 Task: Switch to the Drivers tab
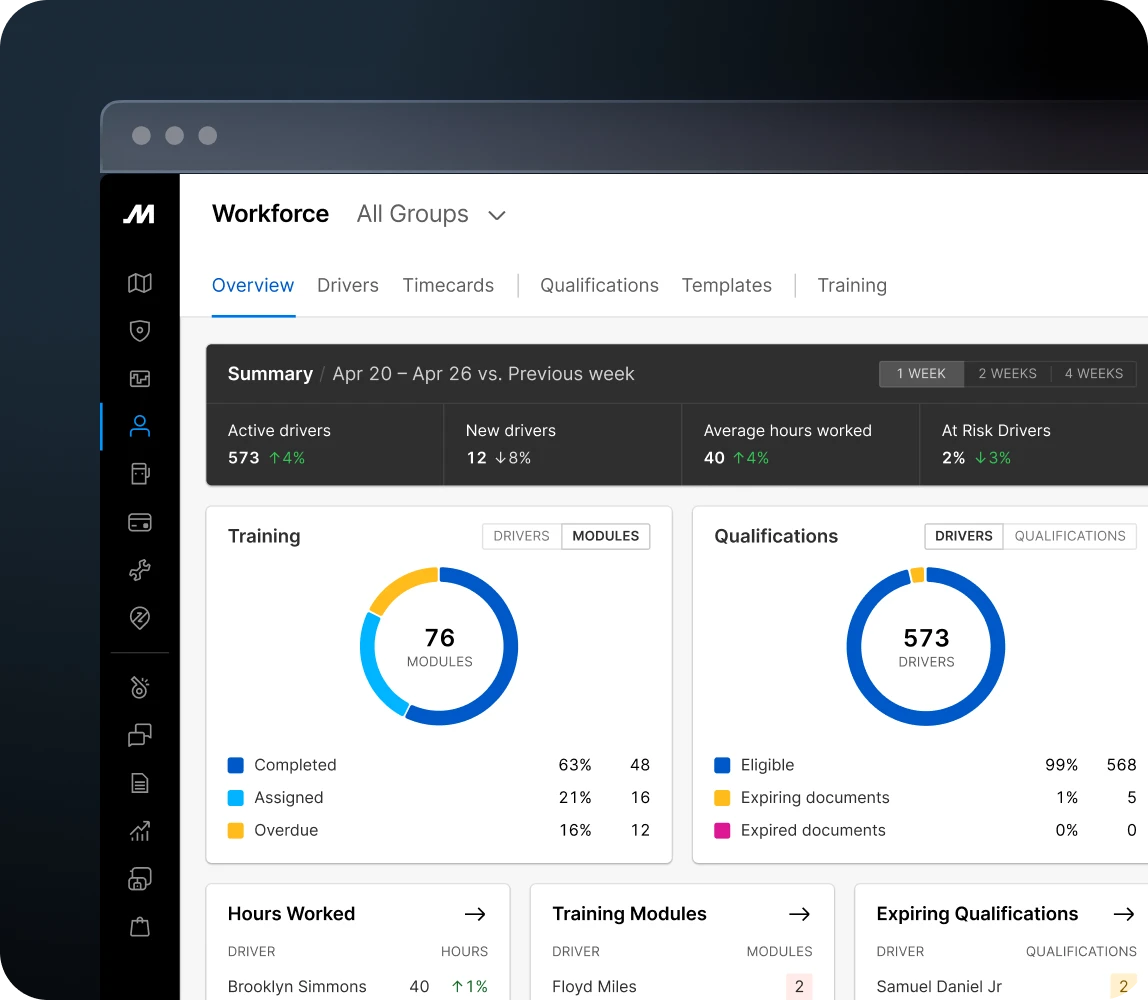[347, 285]
